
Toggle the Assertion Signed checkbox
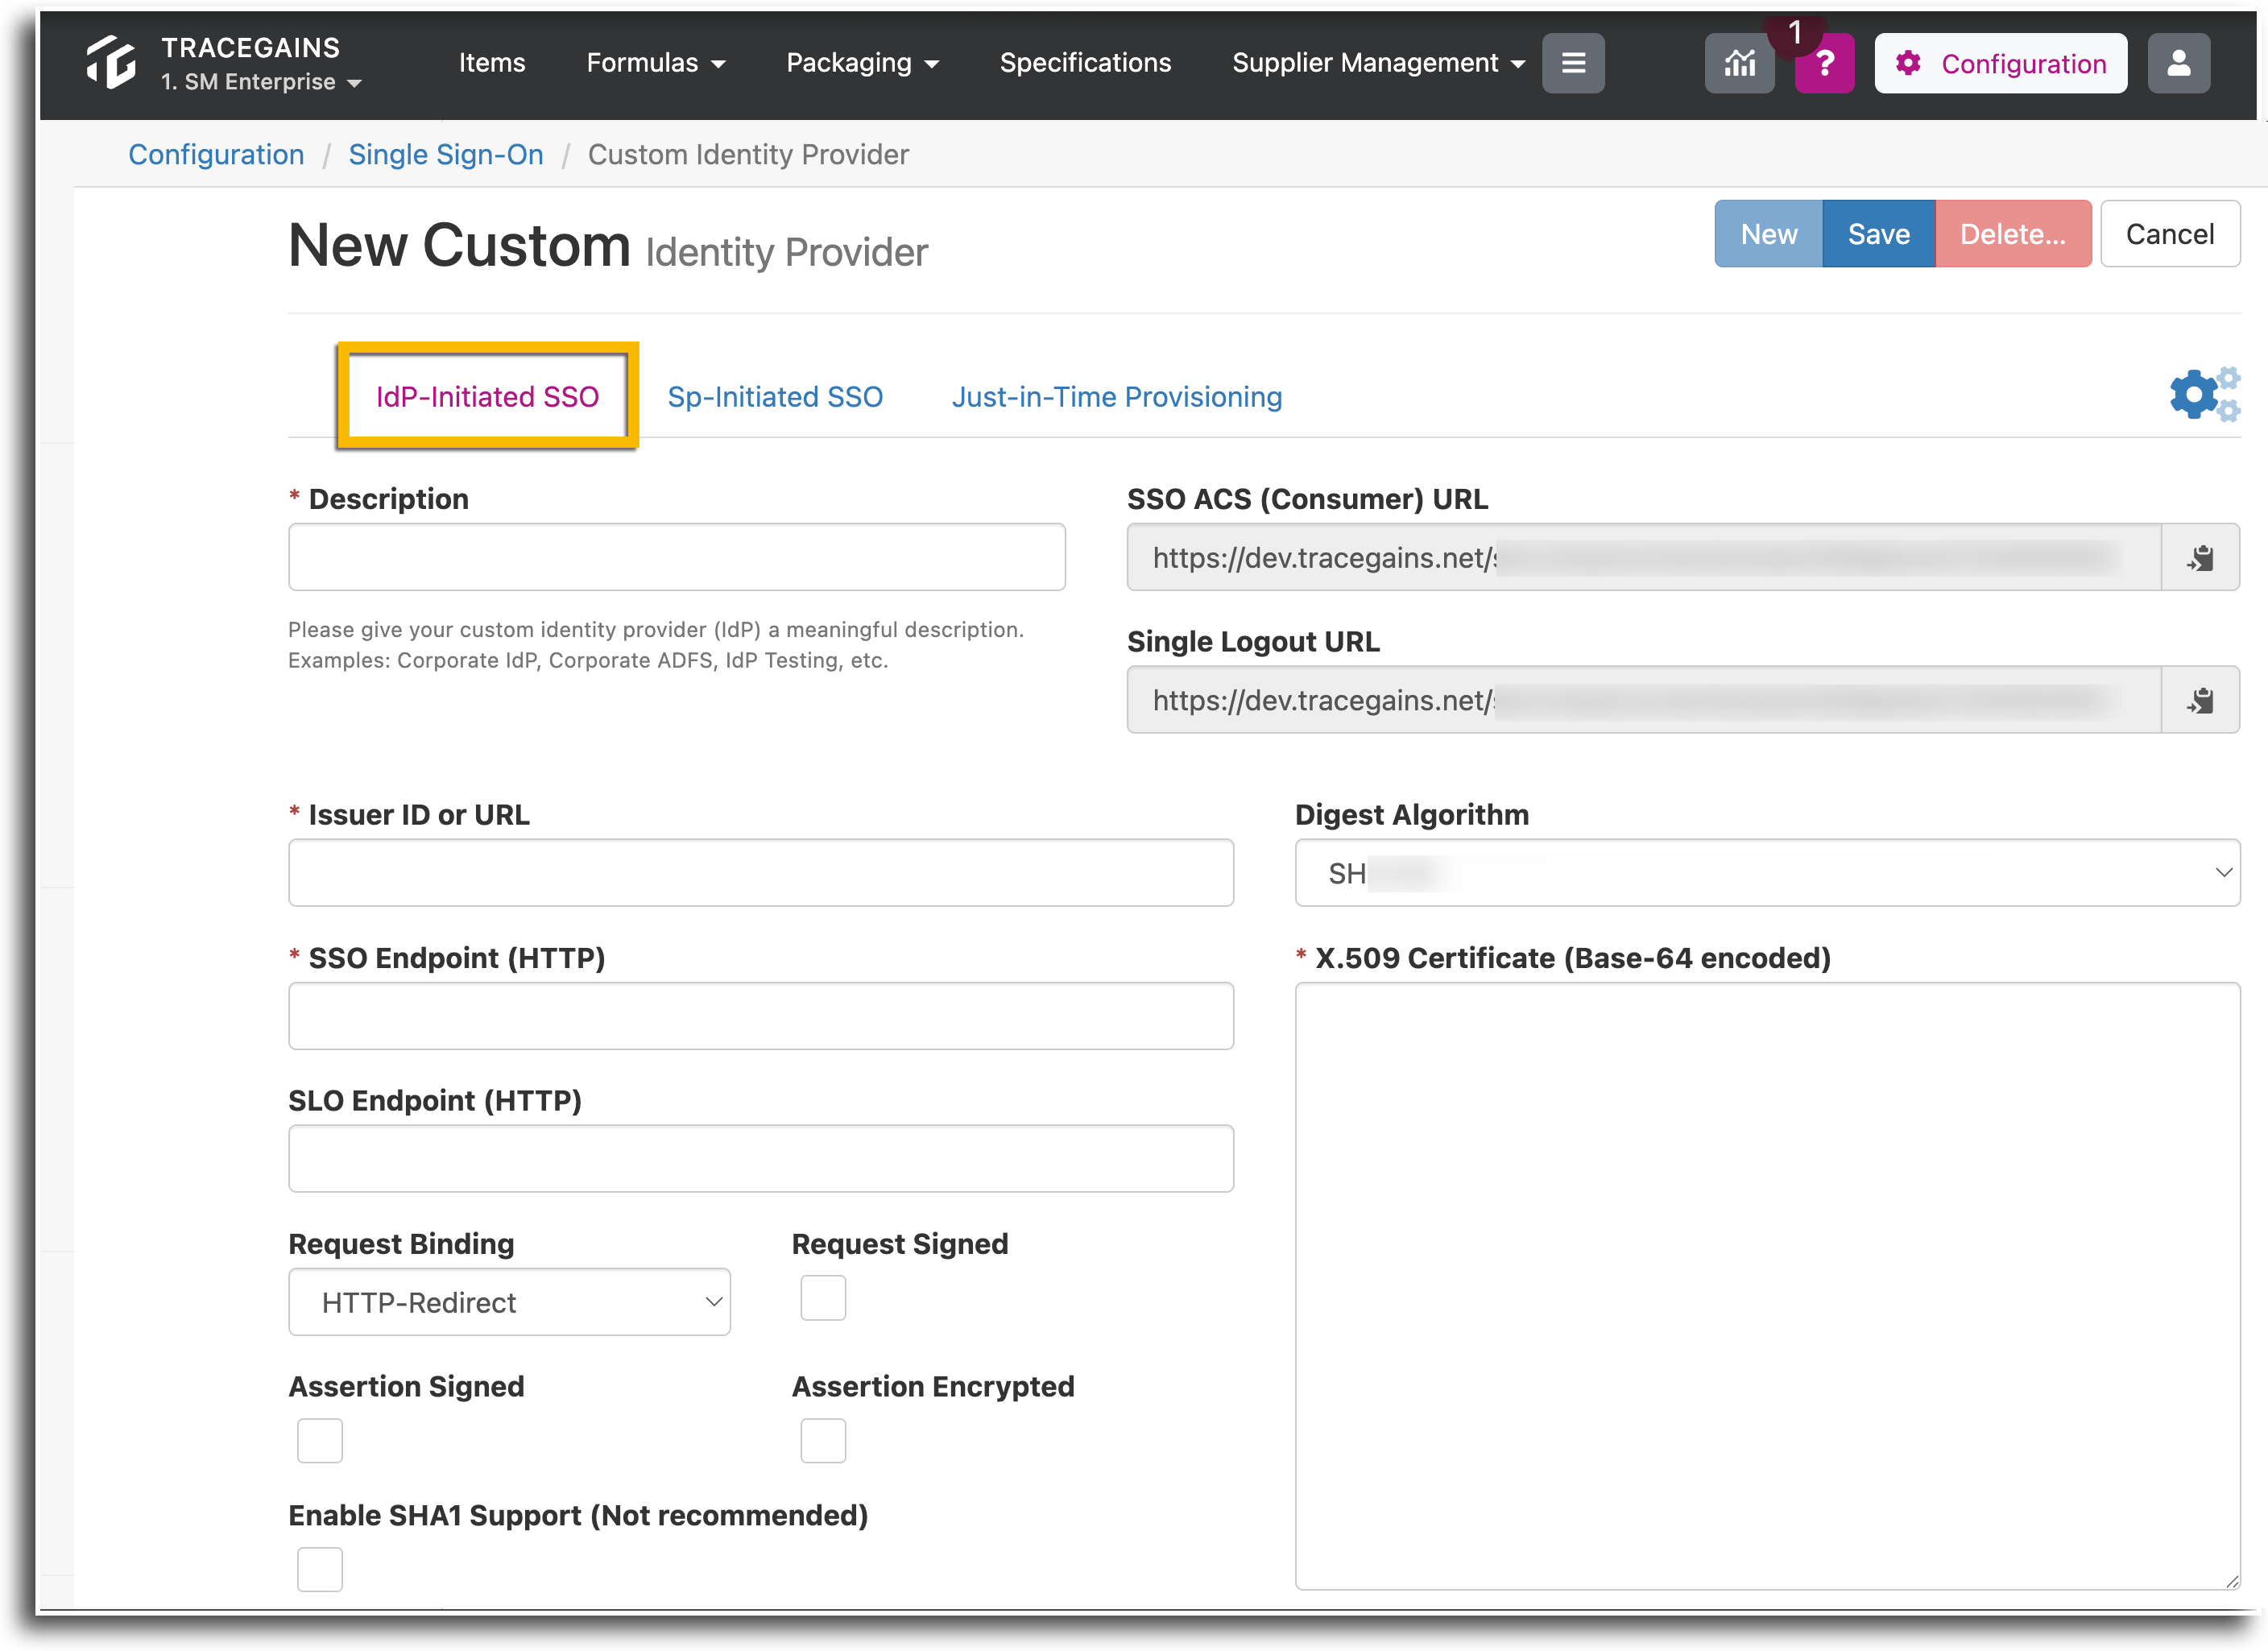[x=320, y=1440]
